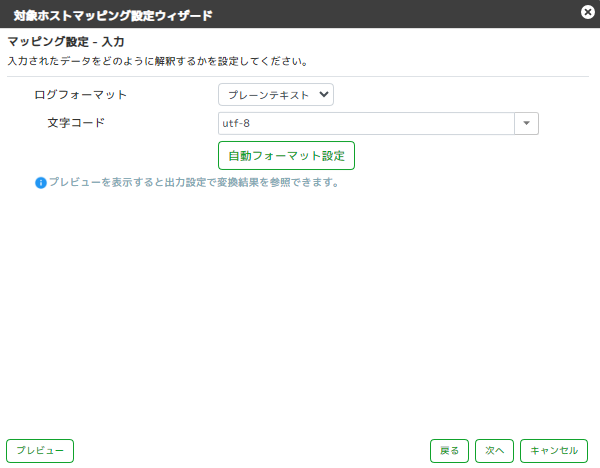Open the プレビュー preview button
Image resolution: width=600 pixels, height=468 pixels.
[40, 451]
